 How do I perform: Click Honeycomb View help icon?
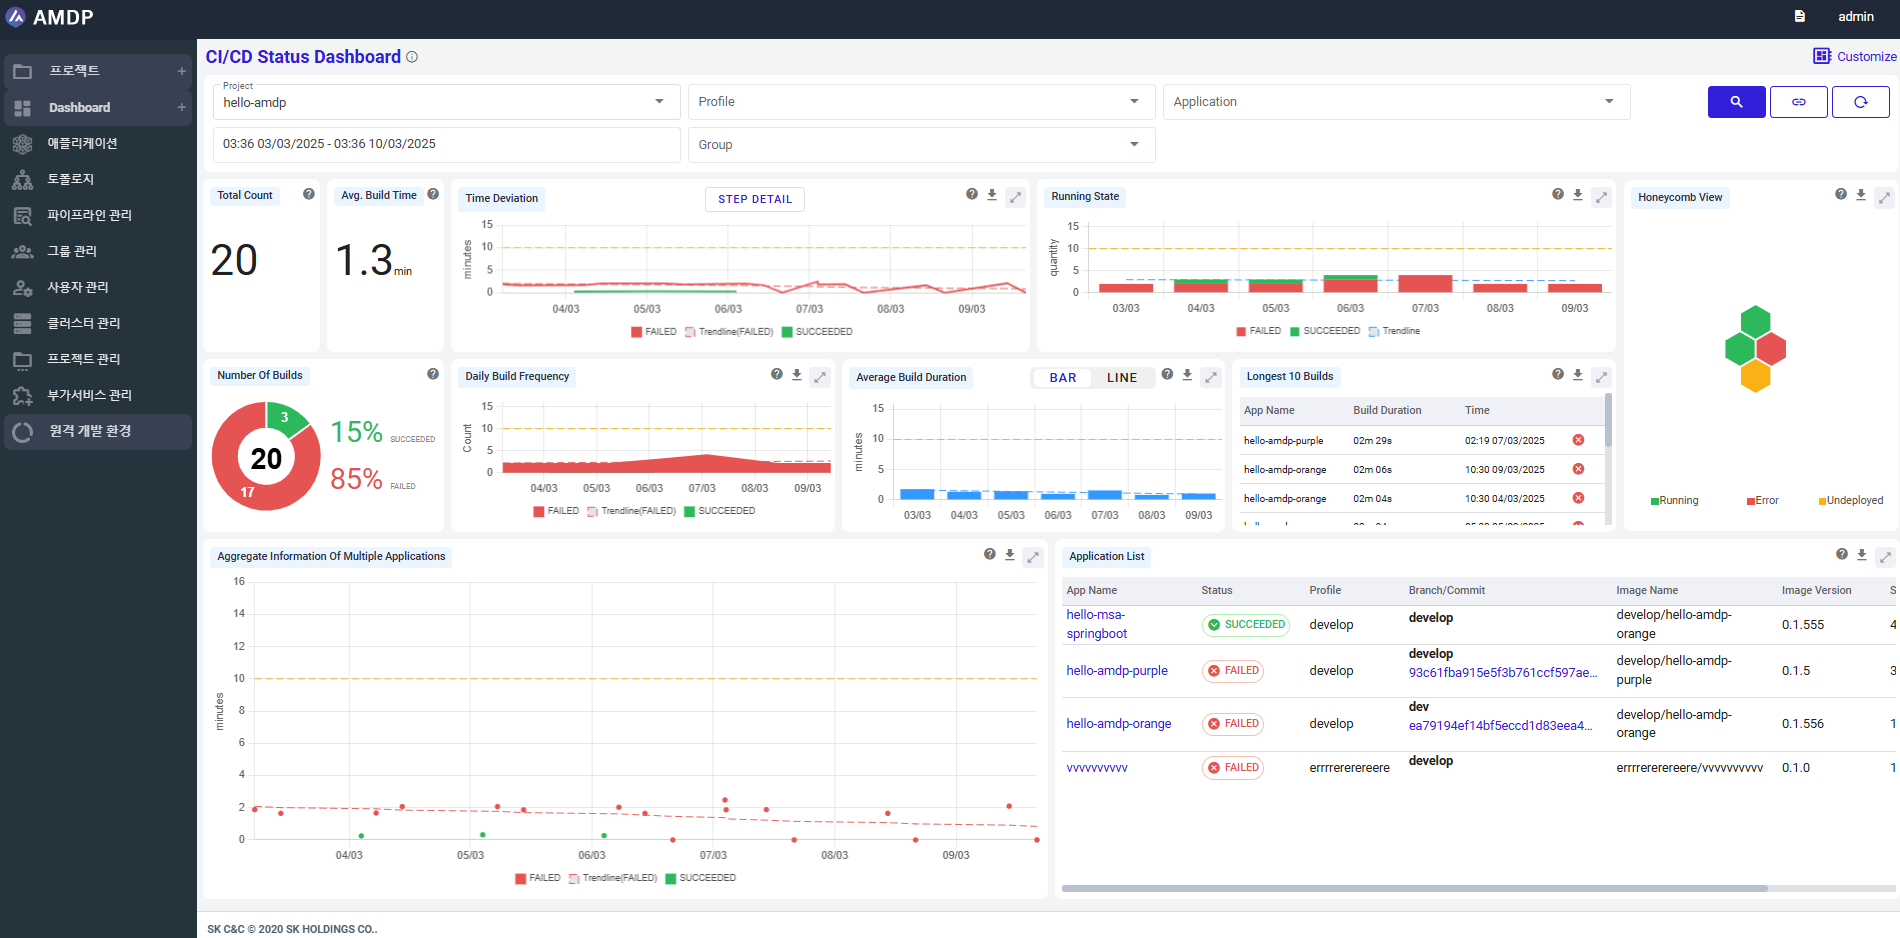pos(1841,194)
